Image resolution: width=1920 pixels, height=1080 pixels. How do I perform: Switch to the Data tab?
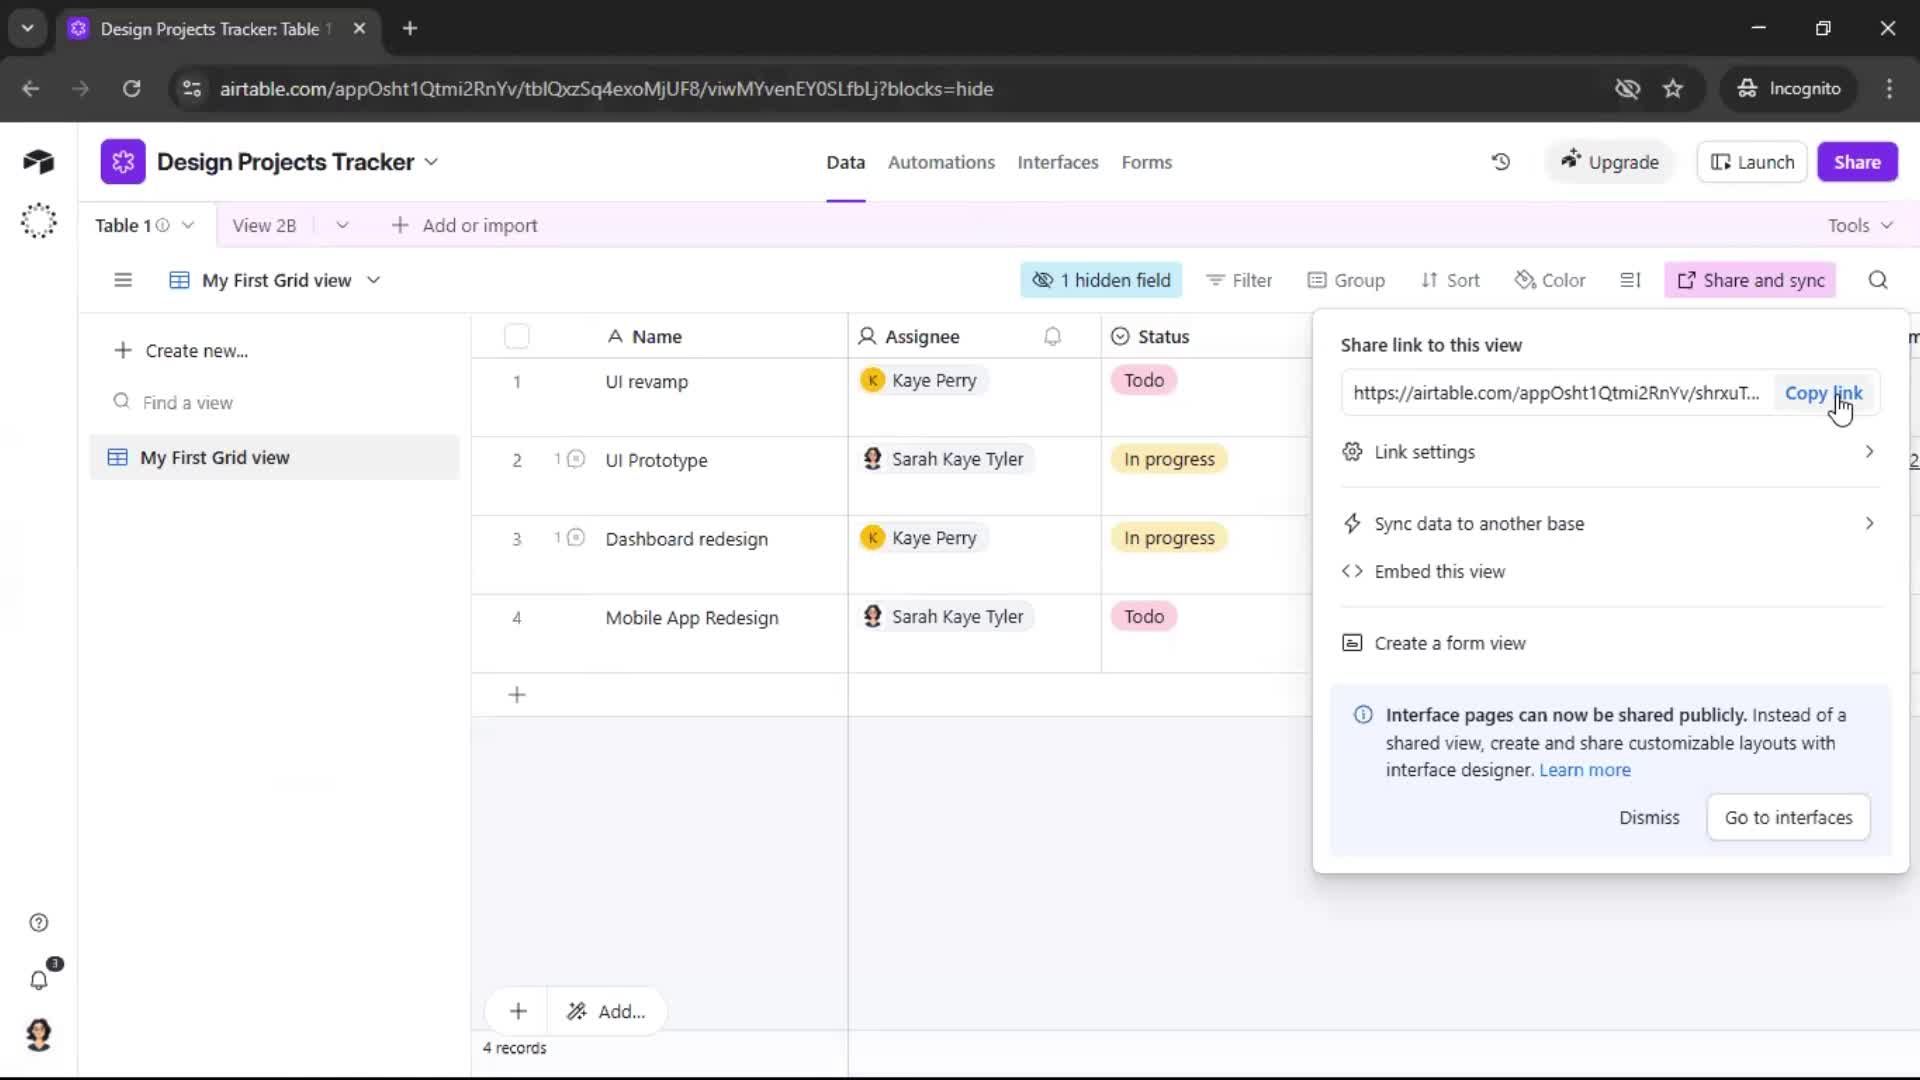[845, 162]
